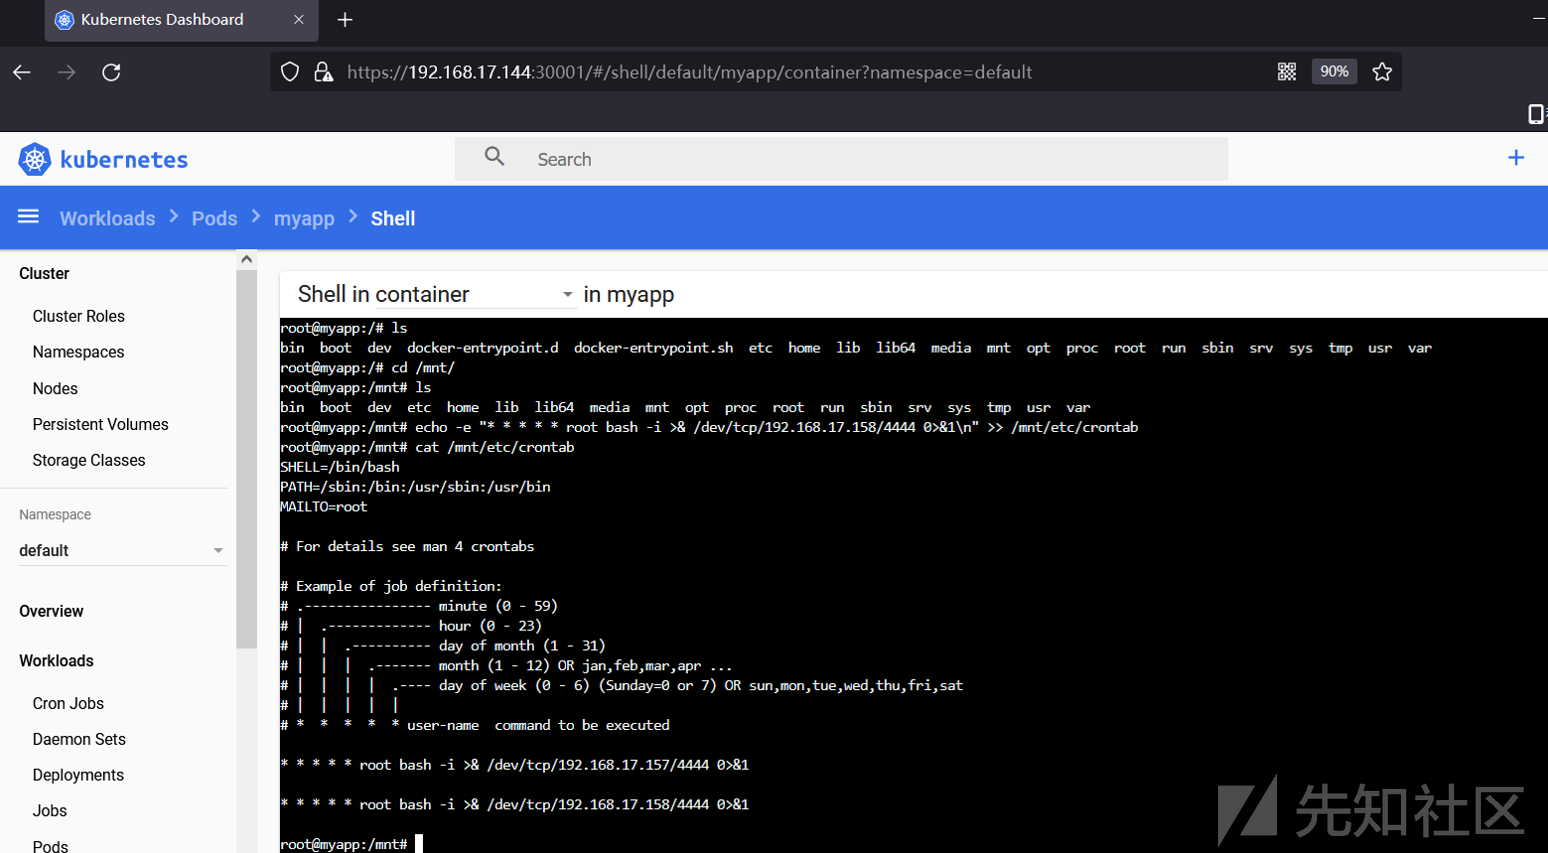This screenshot has width=1548, height=853.
Task: Select the Kubernetes Dashboard browser tab
Action: pyautogui.click(x=181, y=20)
